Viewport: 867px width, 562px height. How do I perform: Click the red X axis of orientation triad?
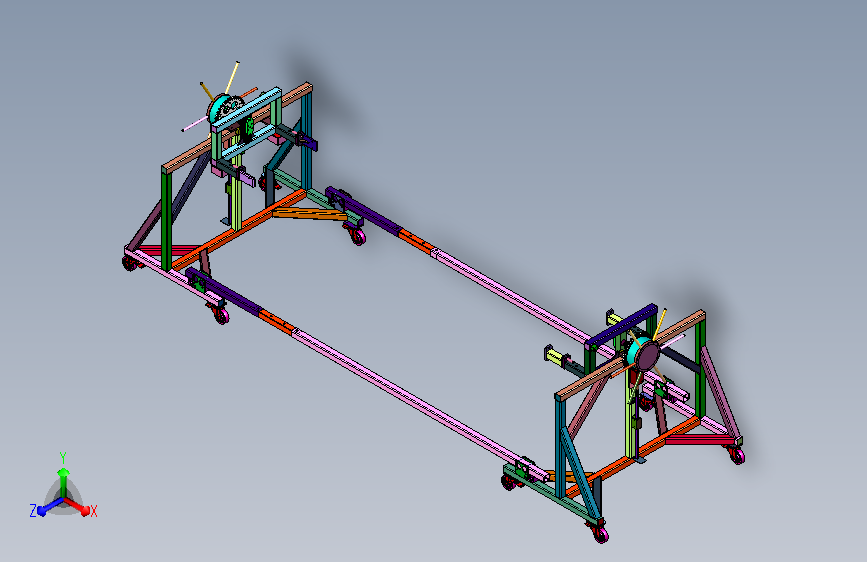[x=81, y=508]
